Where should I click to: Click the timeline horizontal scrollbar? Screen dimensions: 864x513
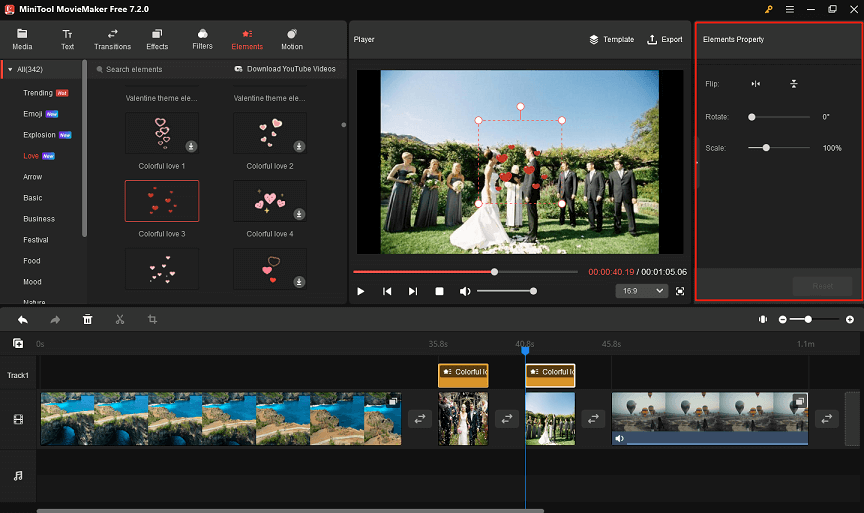point(290,511)
